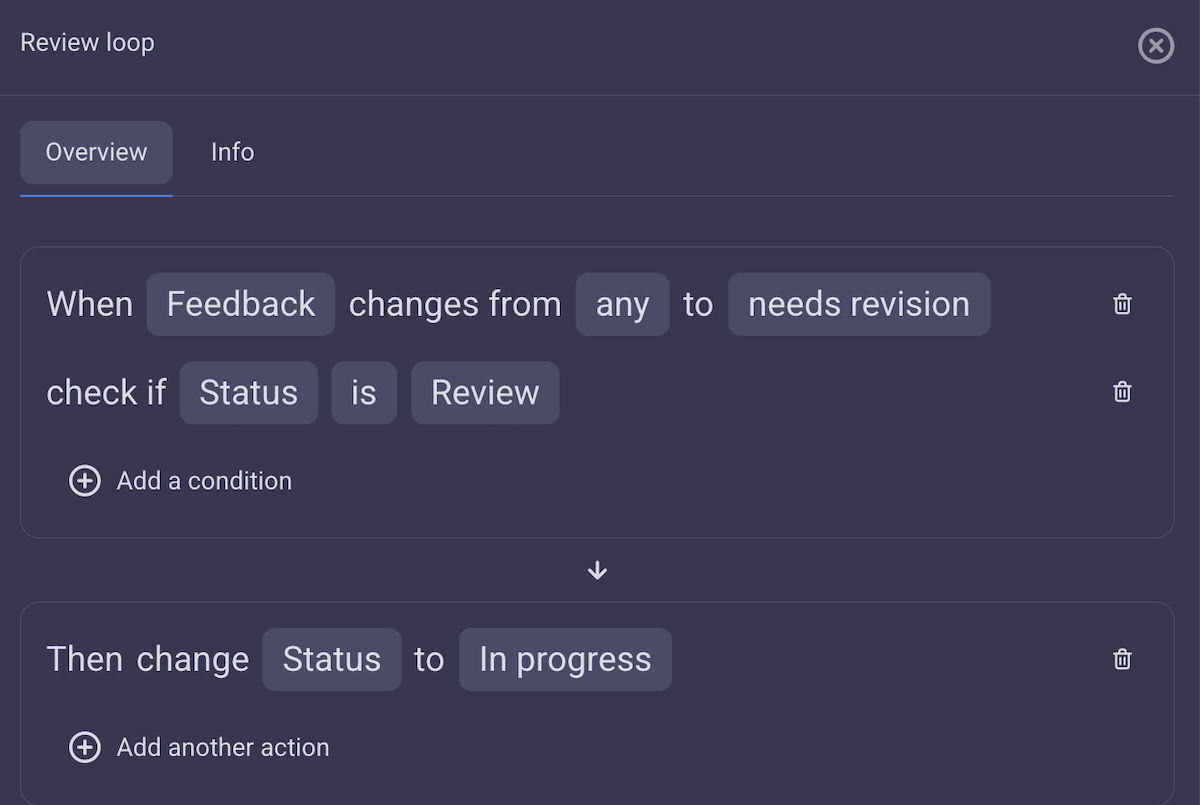Delete the change Status action
1200x805 pixels.
point(1121,659)
